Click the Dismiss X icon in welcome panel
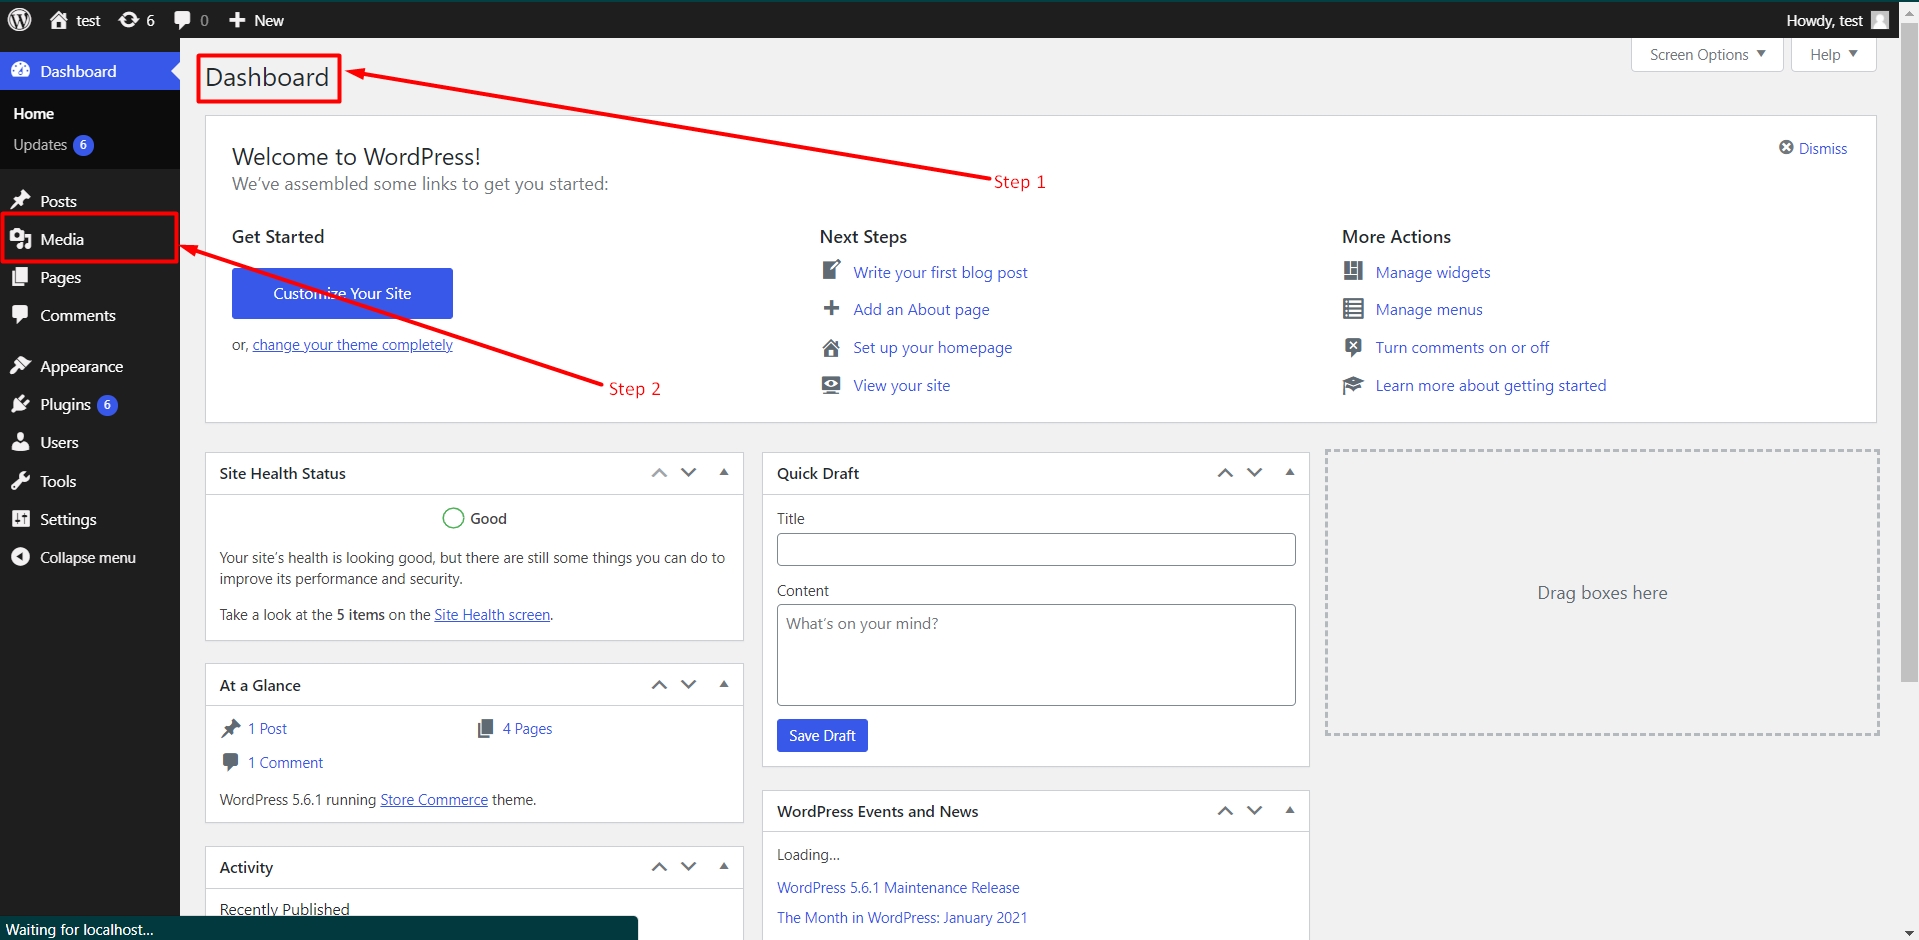Image resolution: width=1919 pixels, height=940 pixels. click(1786, 148)
